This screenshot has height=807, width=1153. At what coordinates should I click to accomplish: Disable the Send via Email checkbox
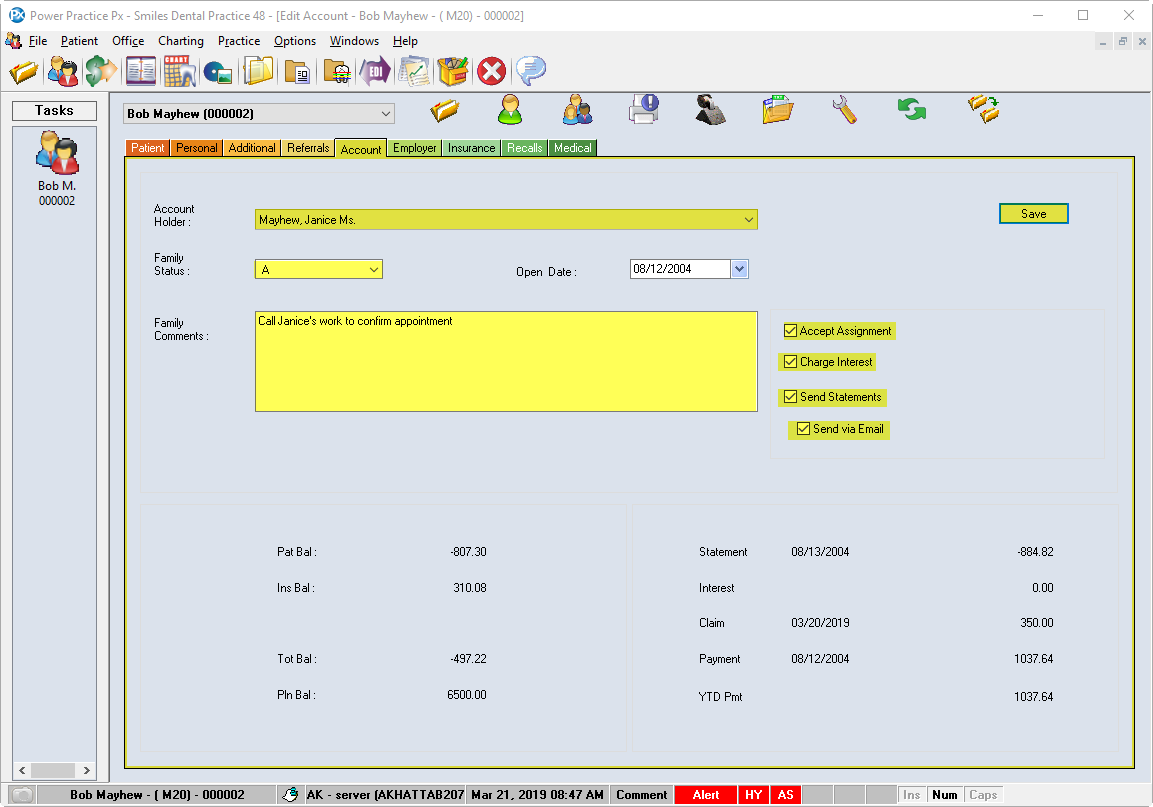click(x=804, y=429)
